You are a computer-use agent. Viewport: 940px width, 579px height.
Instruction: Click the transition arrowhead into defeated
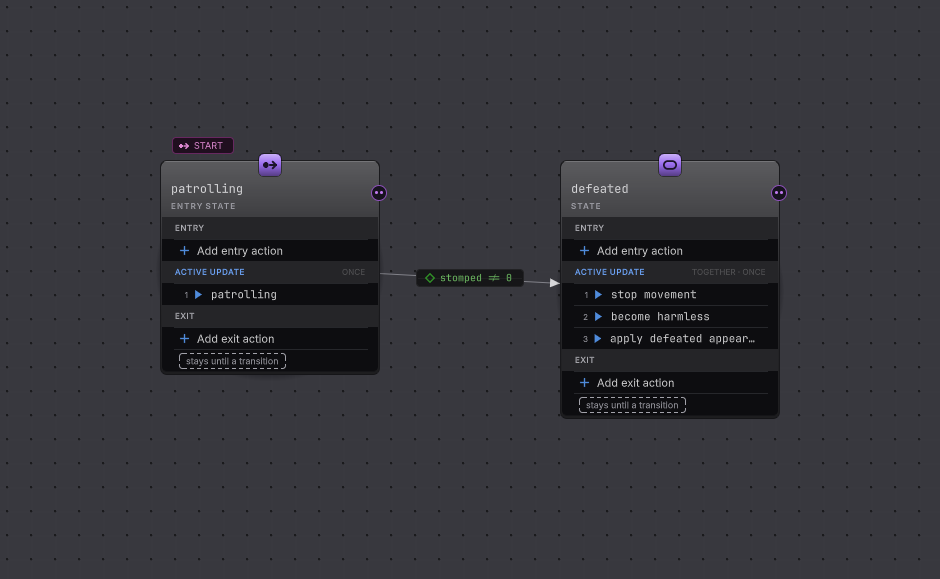point(555,283)
